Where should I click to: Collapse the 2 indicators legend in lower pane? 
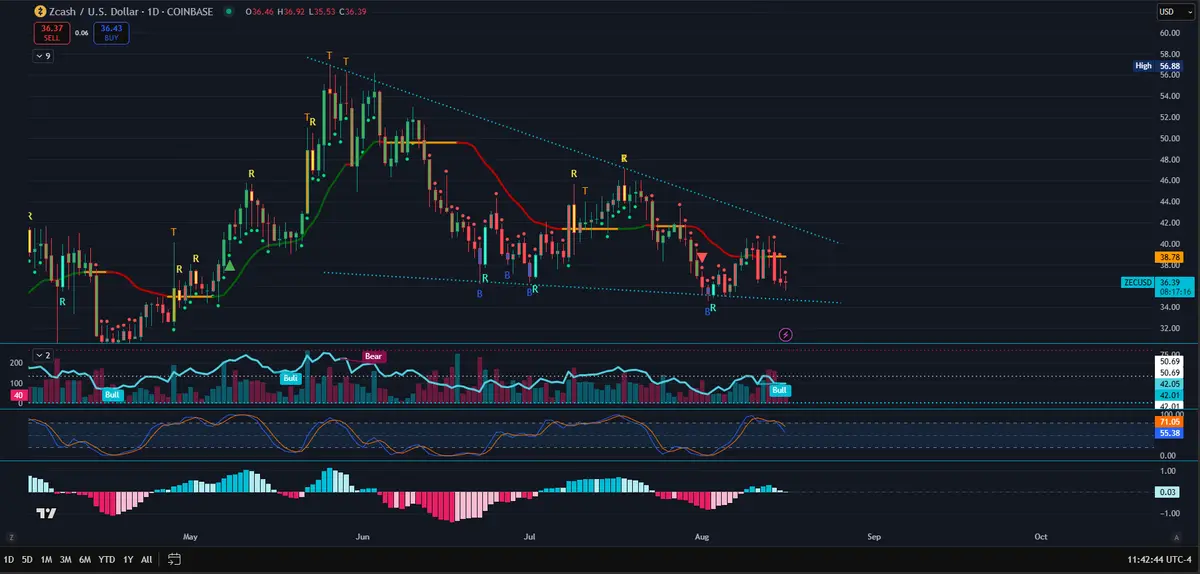click(x=43, y=355)
